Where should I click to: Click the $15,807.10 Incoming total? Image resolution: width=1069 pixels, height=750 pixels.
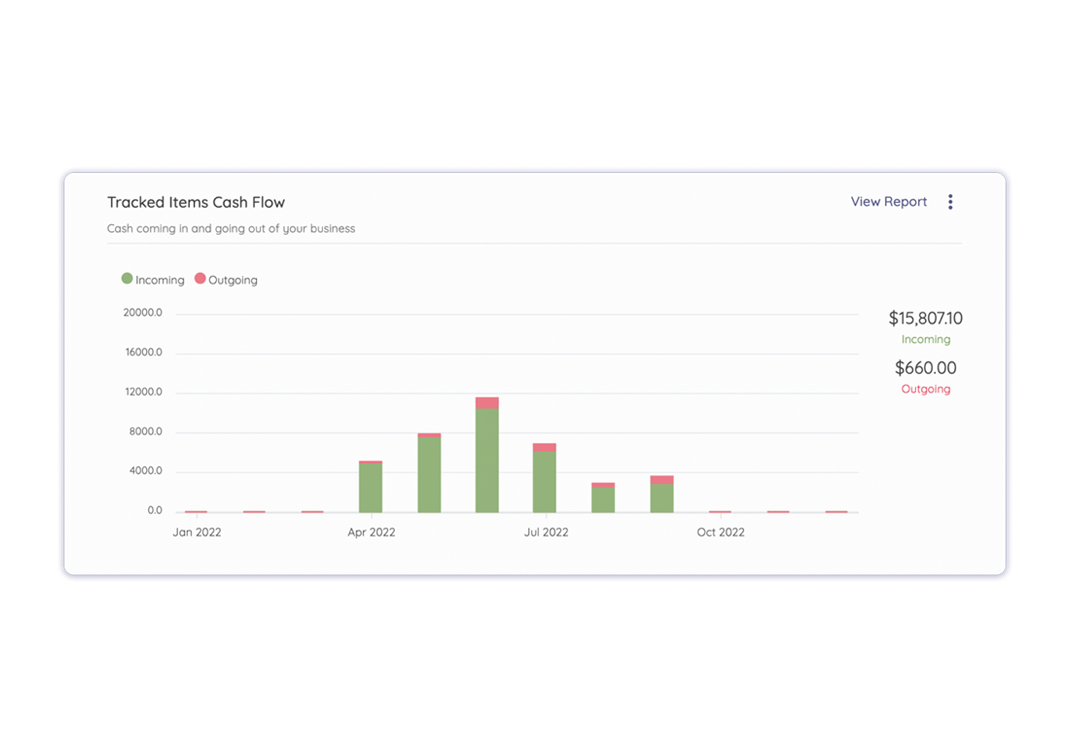(925, 318)
